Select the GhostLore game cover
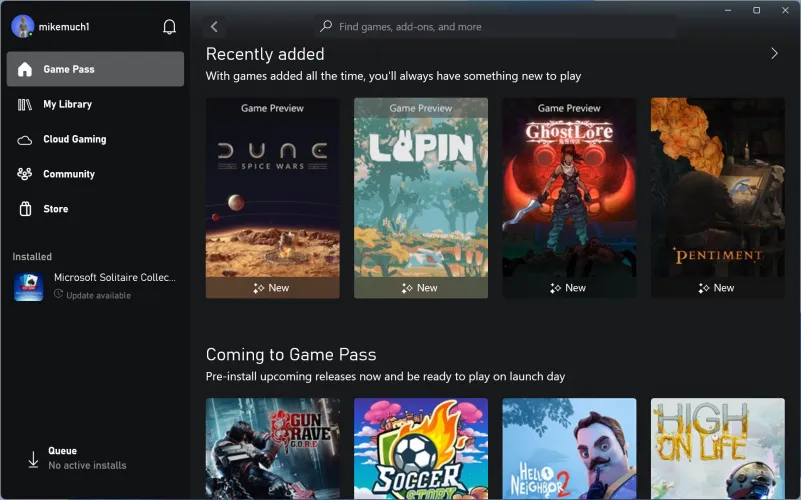 (569, 197)
